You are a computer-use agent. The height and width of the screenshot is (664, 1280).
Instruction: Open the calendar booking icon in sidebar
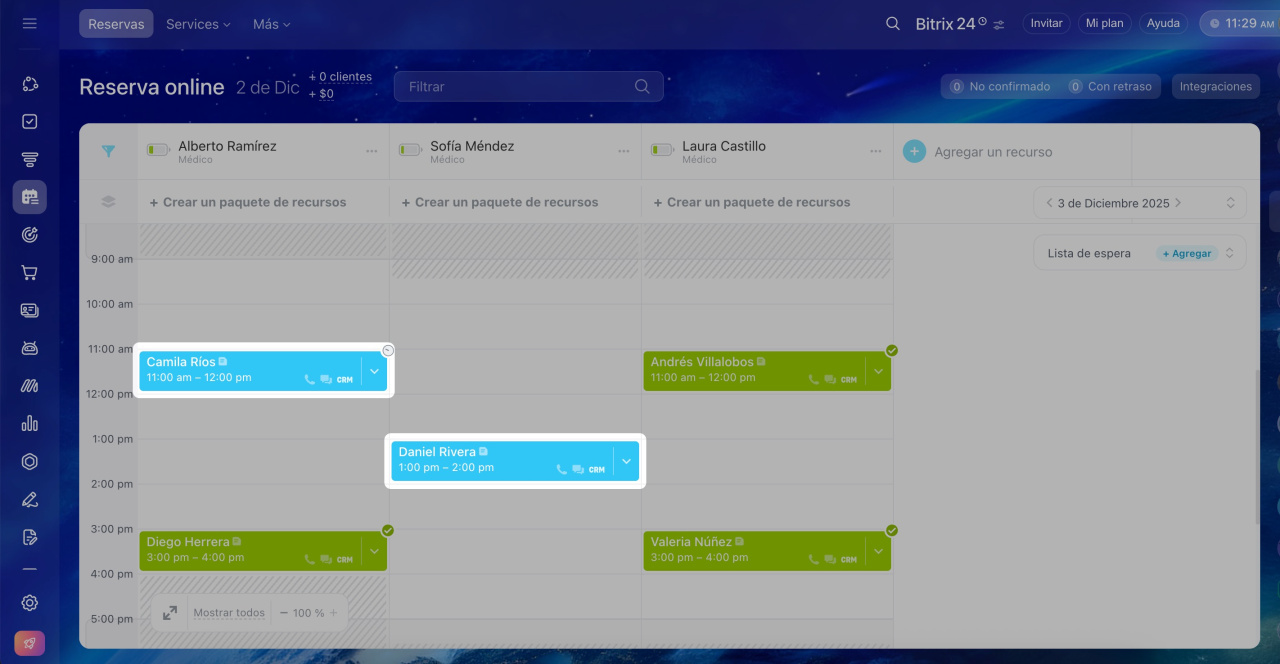click(x=29, y=197)
